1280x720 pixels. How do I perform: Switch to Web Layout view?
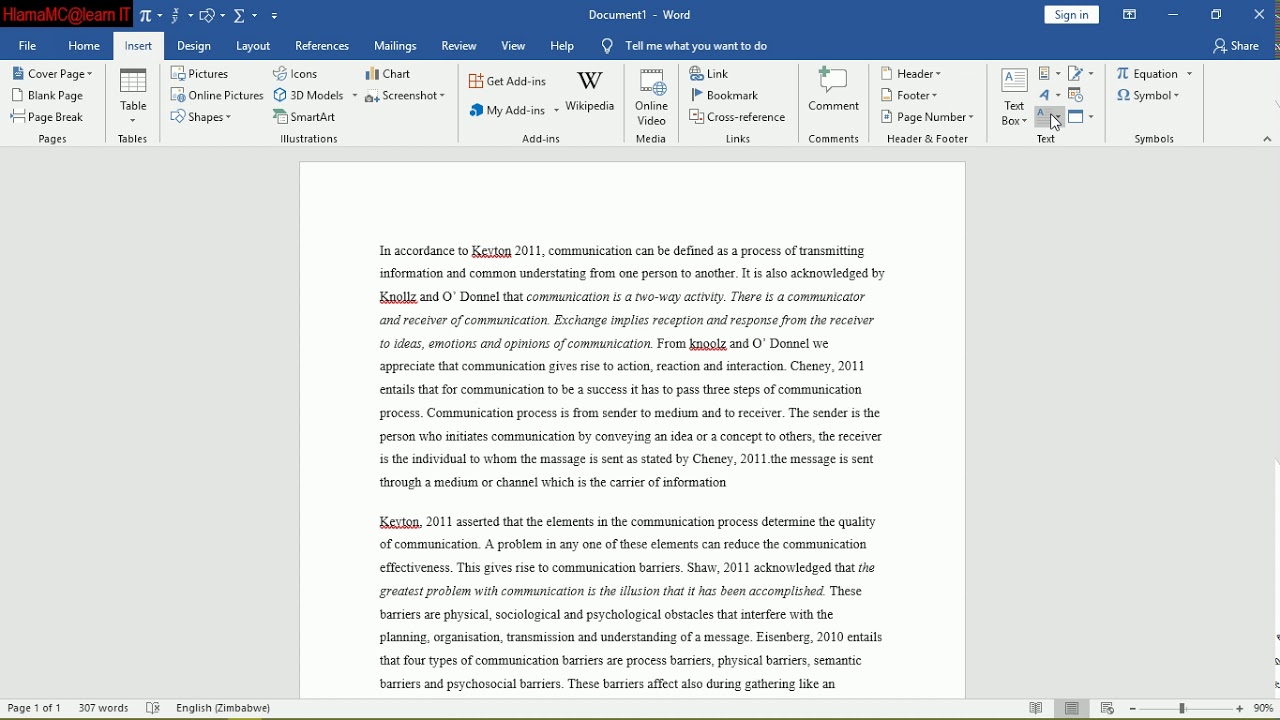pyautogui.click(x=1107, y=708)
